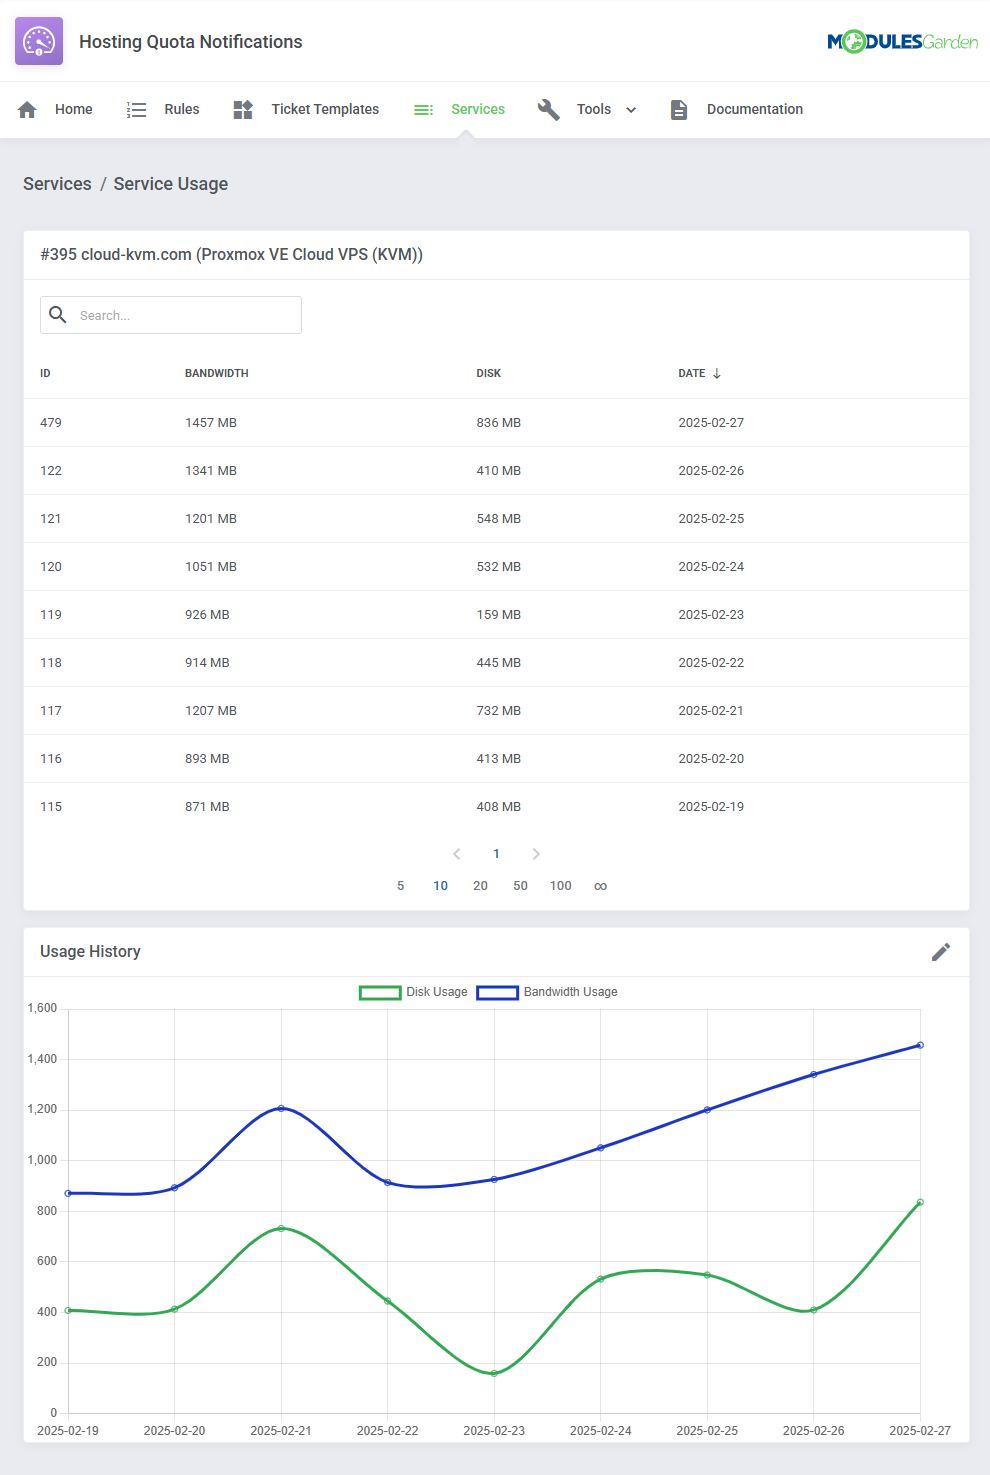Image resolution: width=990 pixels, height=1475 pixels.
Task: Toggle Bandwidth Usage legend blue swatch
Action: click(x=498, y=992)
